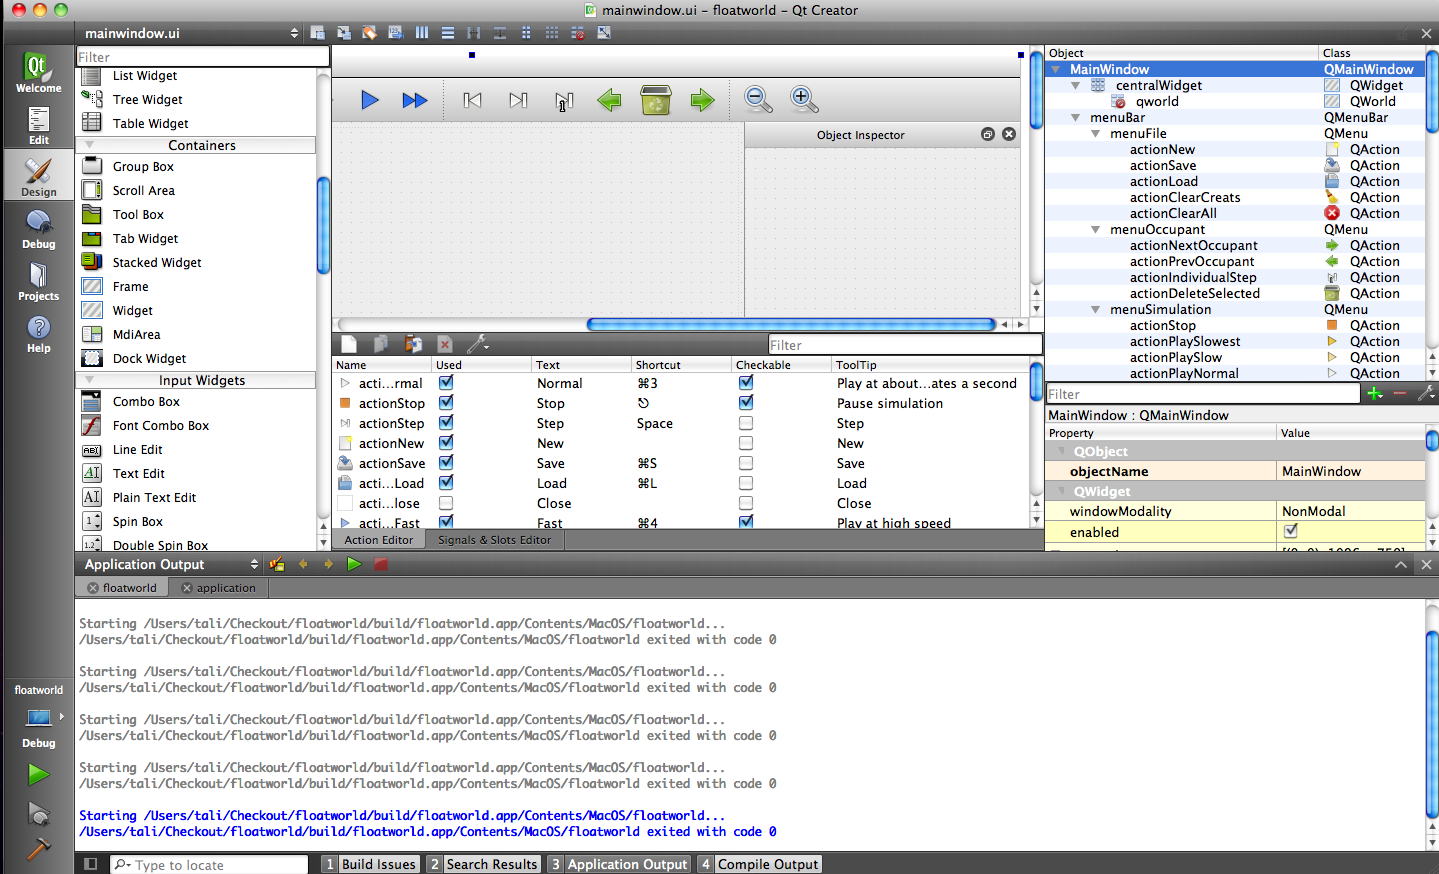This screenshot has height=874, width=1439.
Task: Switch to Signals & Slots Editor tab
Action: tap(495, 540)
